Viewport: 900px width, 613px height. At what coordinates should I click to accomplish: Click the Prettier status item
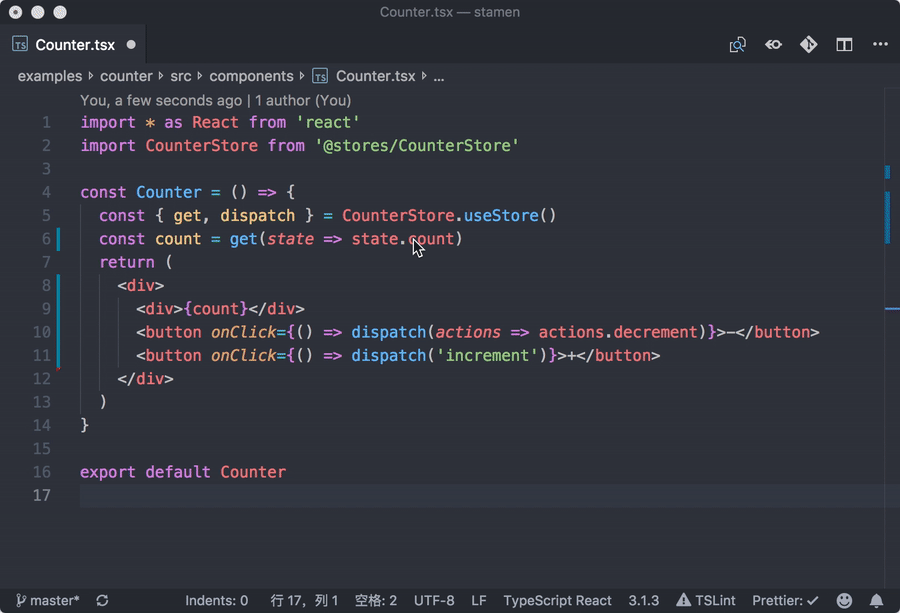(785, 600)
